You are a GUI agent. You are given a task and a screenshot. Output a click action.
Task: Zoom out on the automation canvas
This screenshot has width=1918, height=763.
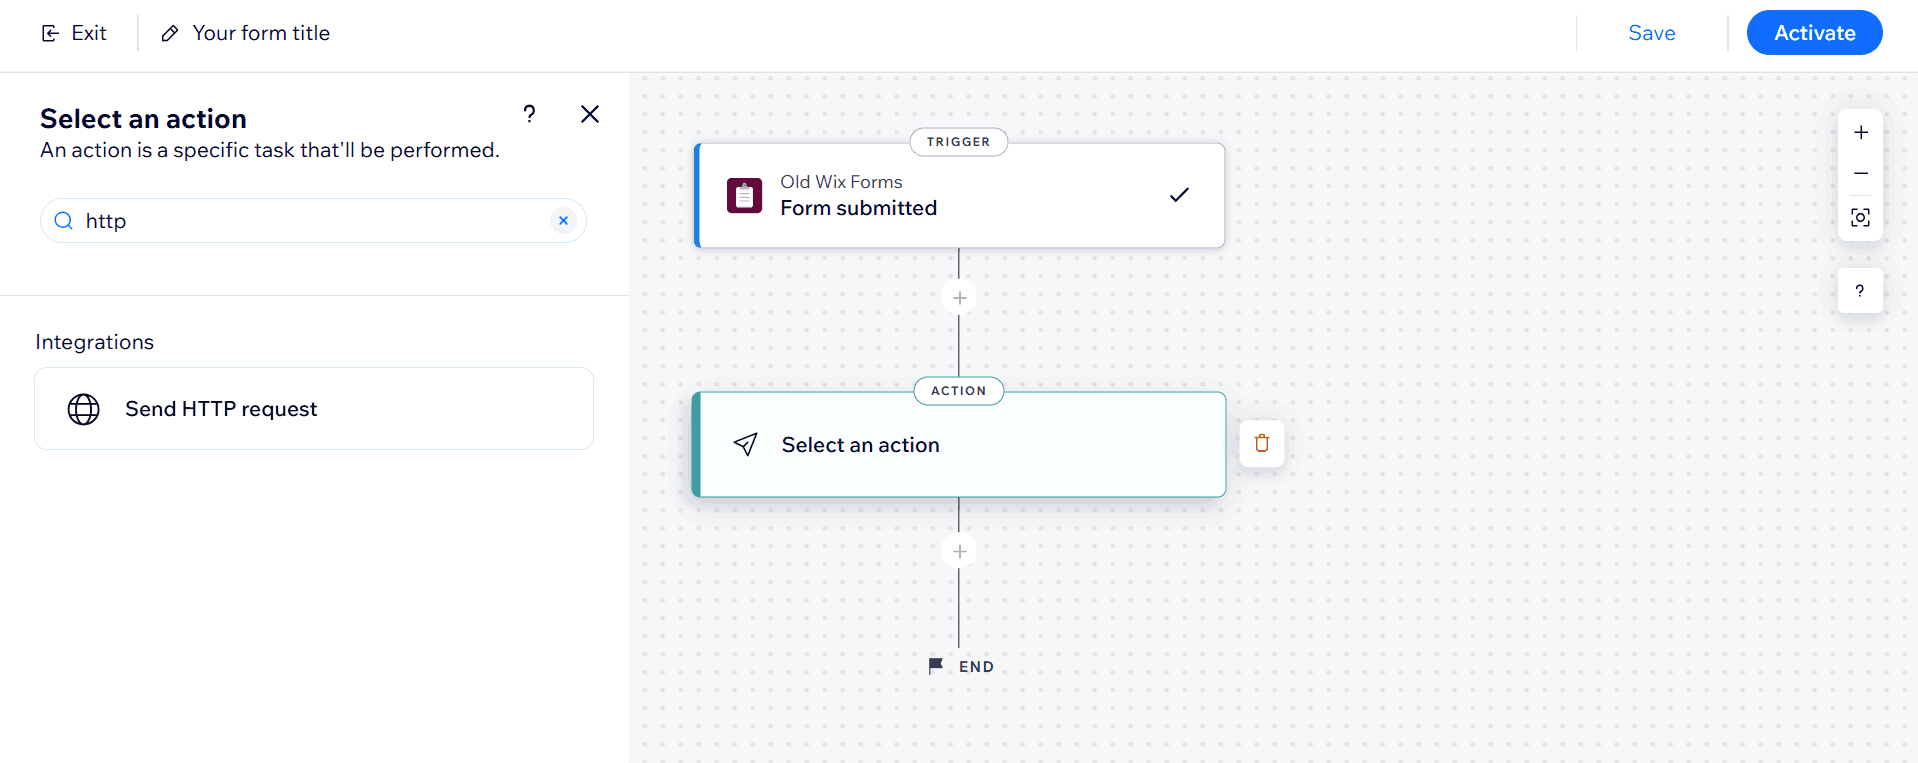[x=1860, y=173]
